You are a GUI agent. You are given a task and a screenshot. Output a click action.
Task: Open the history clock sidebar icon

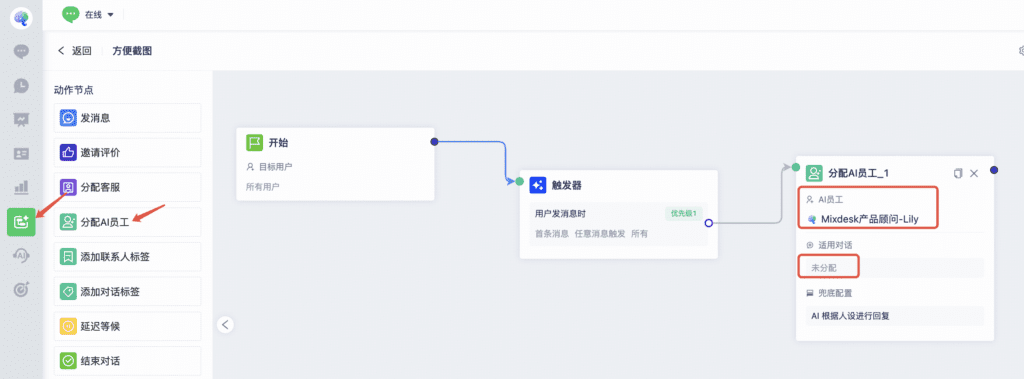pyautogui.click(x=22, y=85)
